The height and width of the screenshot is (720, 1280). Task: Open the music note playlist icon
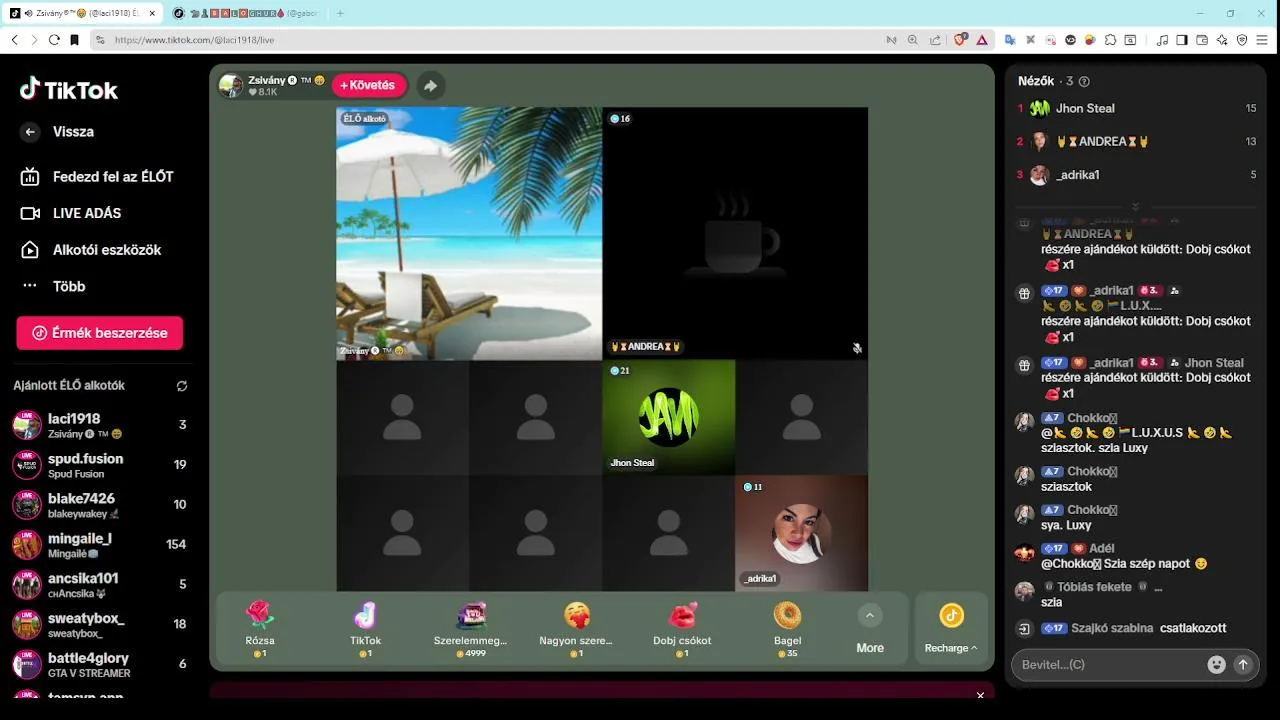point(1162,40)
